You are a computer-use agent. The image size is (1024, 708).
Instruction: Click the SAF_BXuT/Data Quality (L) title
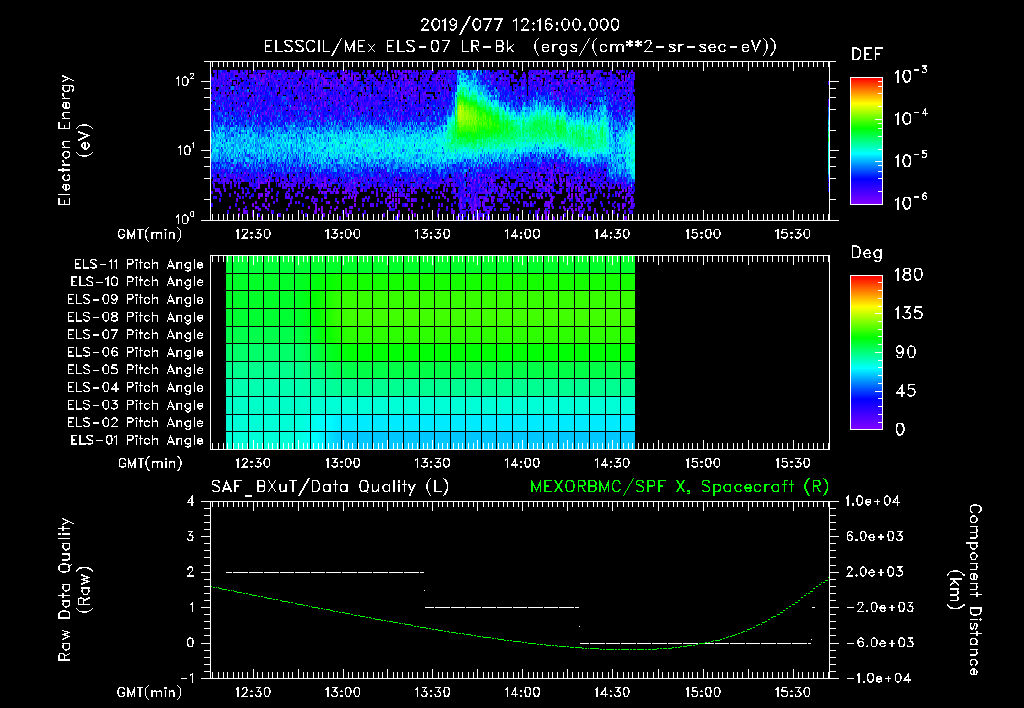pyautogui.click(x=330, y=487)
